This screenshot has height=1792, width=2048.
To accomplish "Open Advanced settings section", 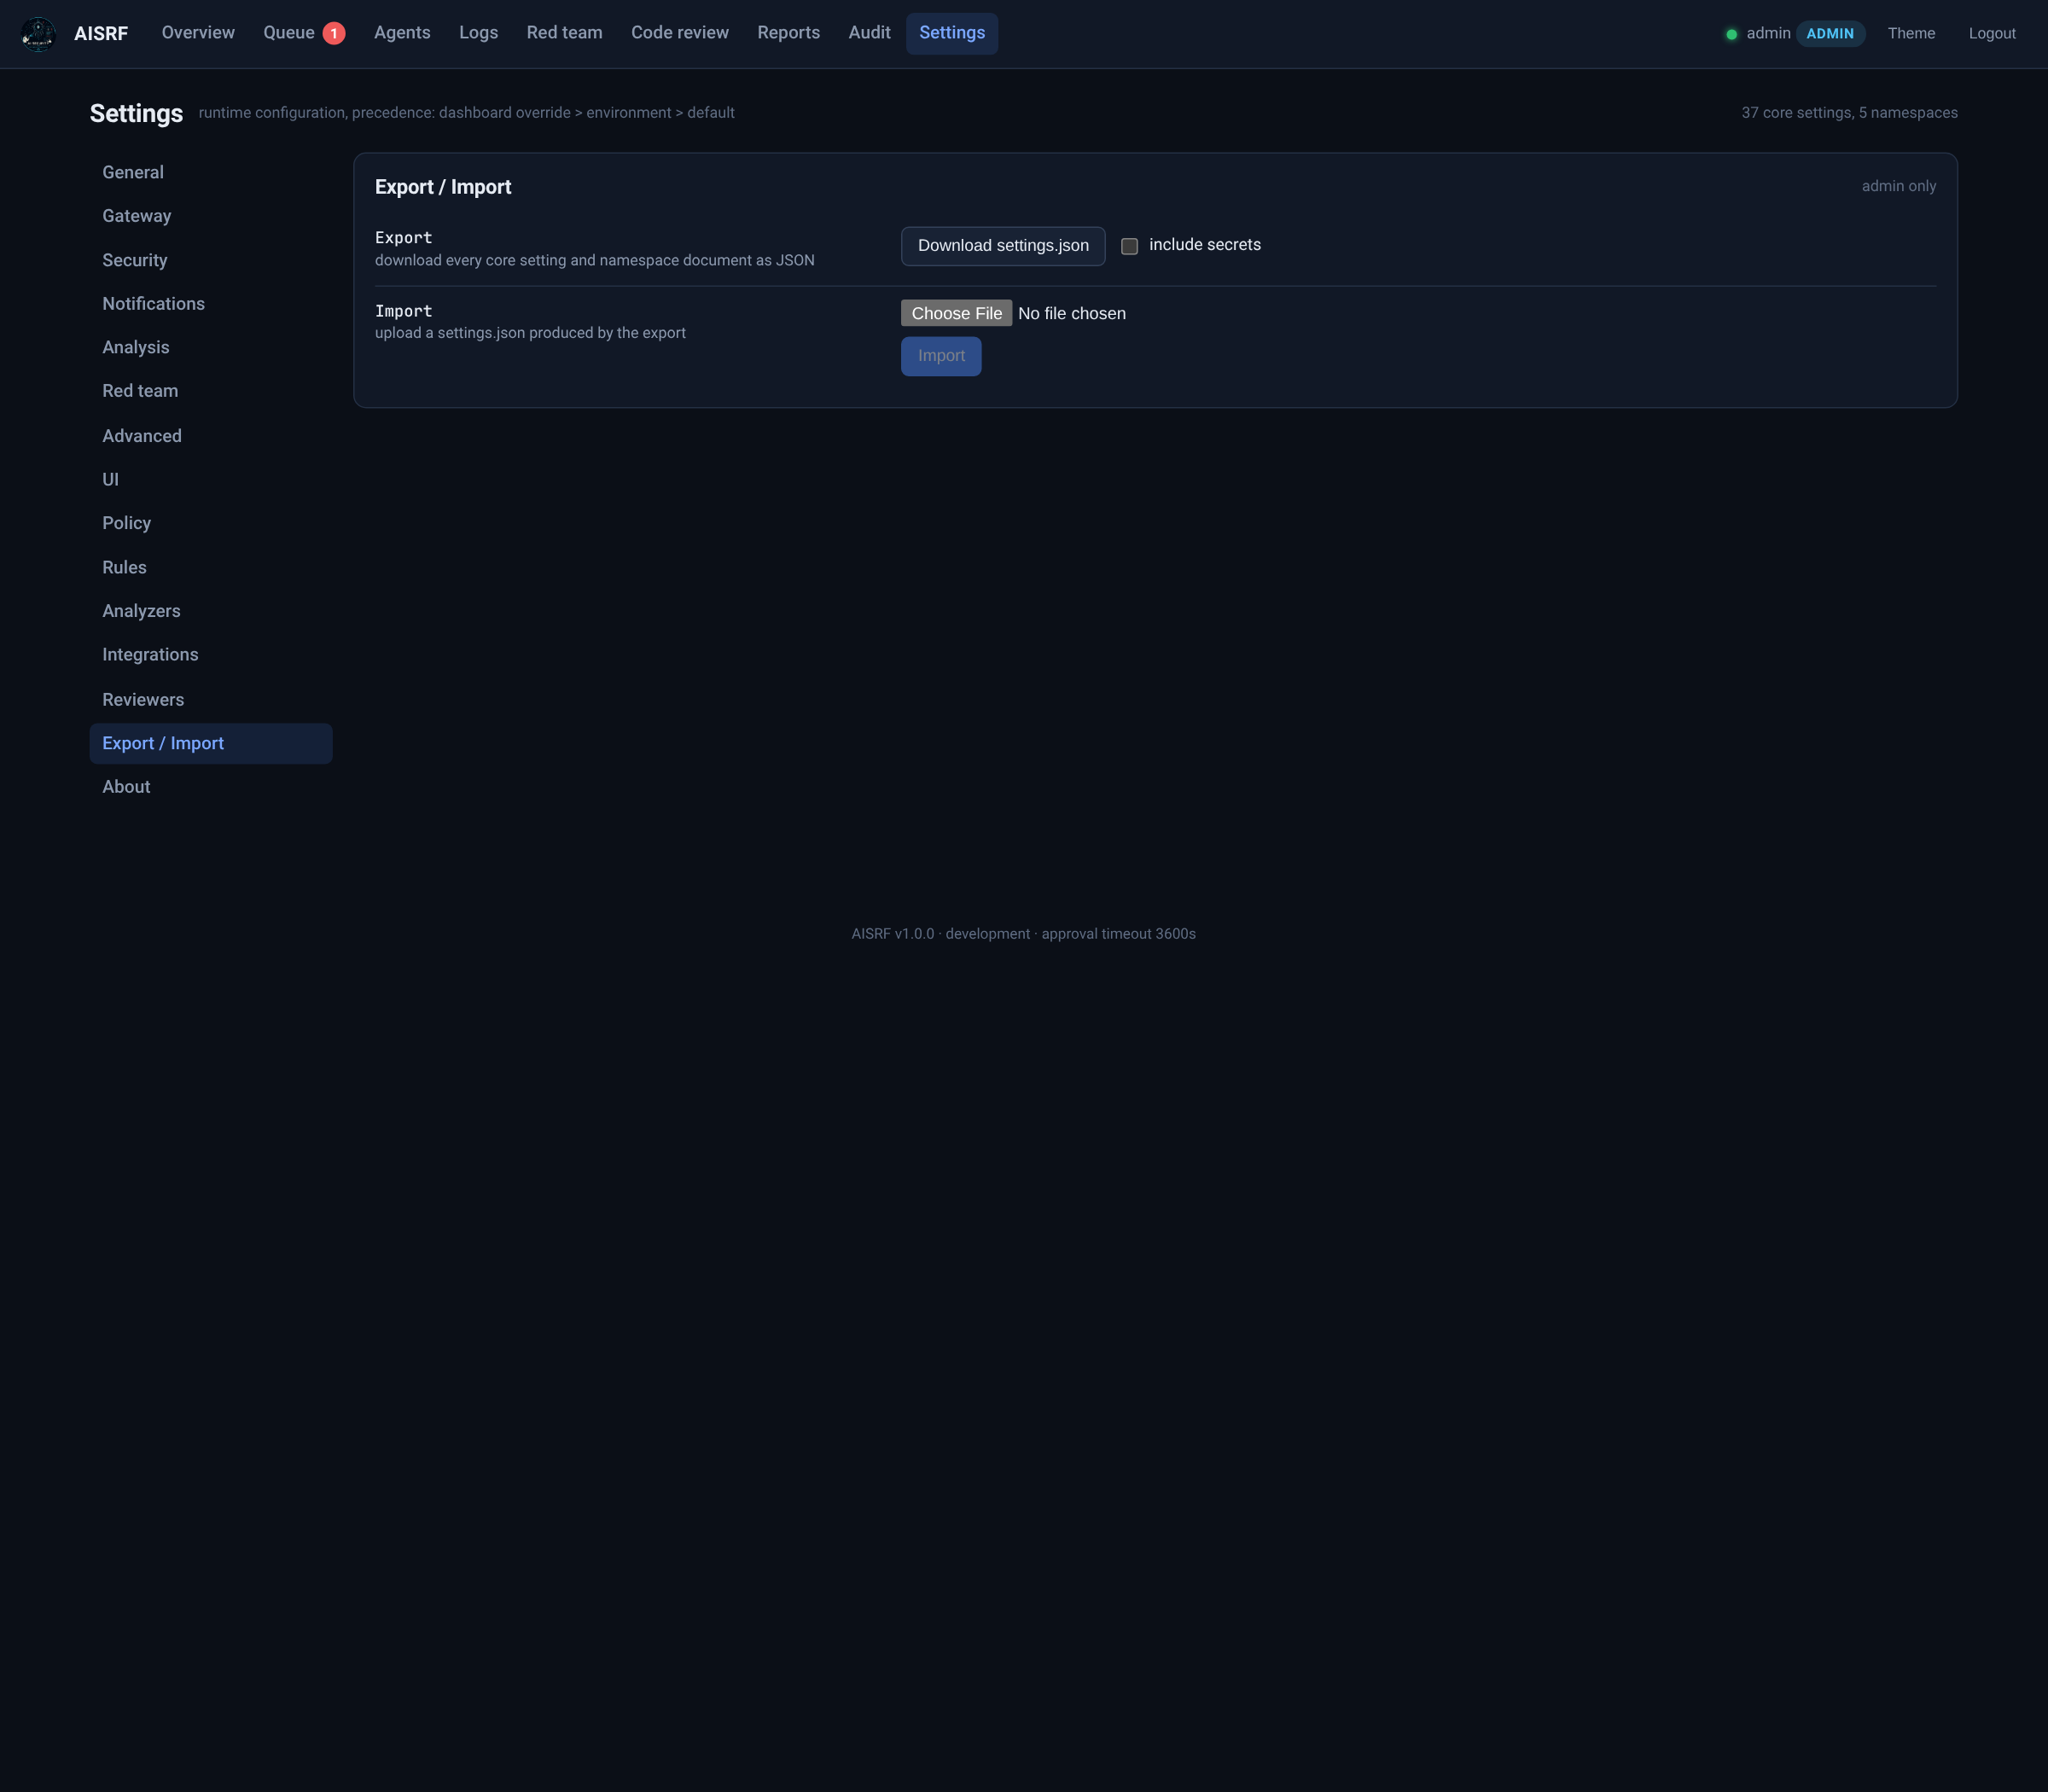I will tap(211, 436).
